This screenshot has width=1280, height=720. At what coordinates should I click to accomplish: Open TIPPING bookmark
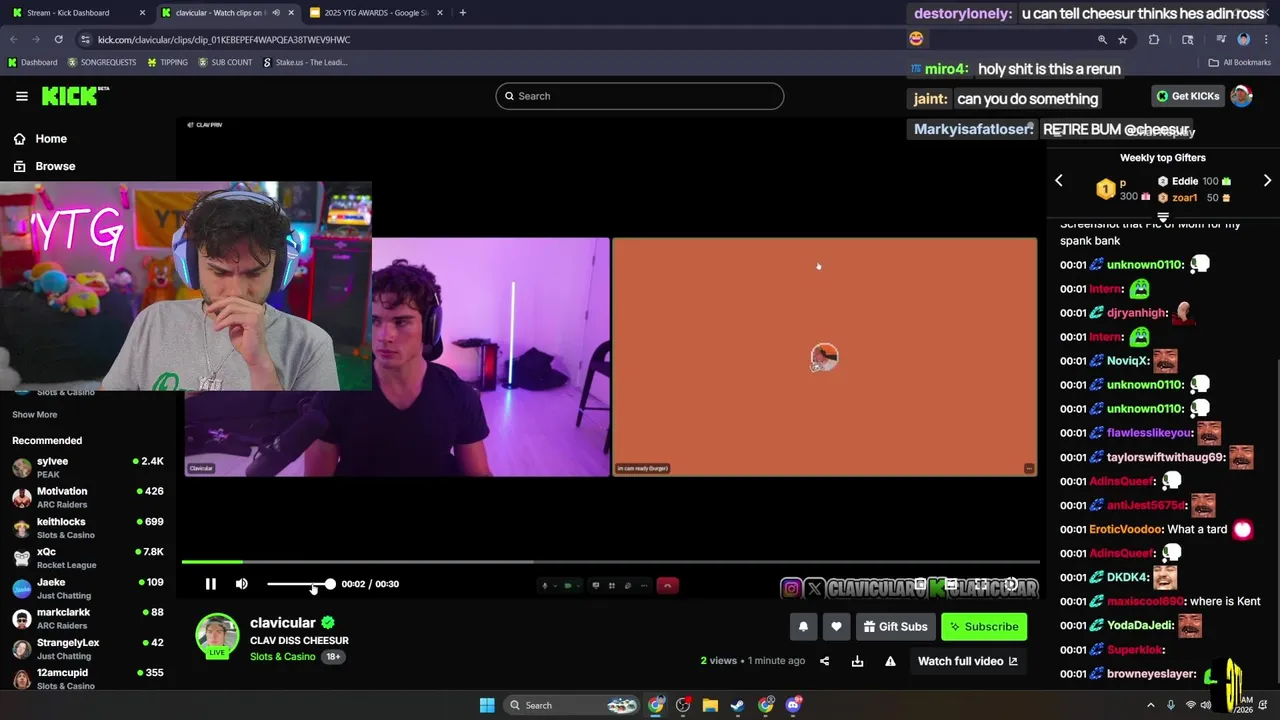point(167,62)
